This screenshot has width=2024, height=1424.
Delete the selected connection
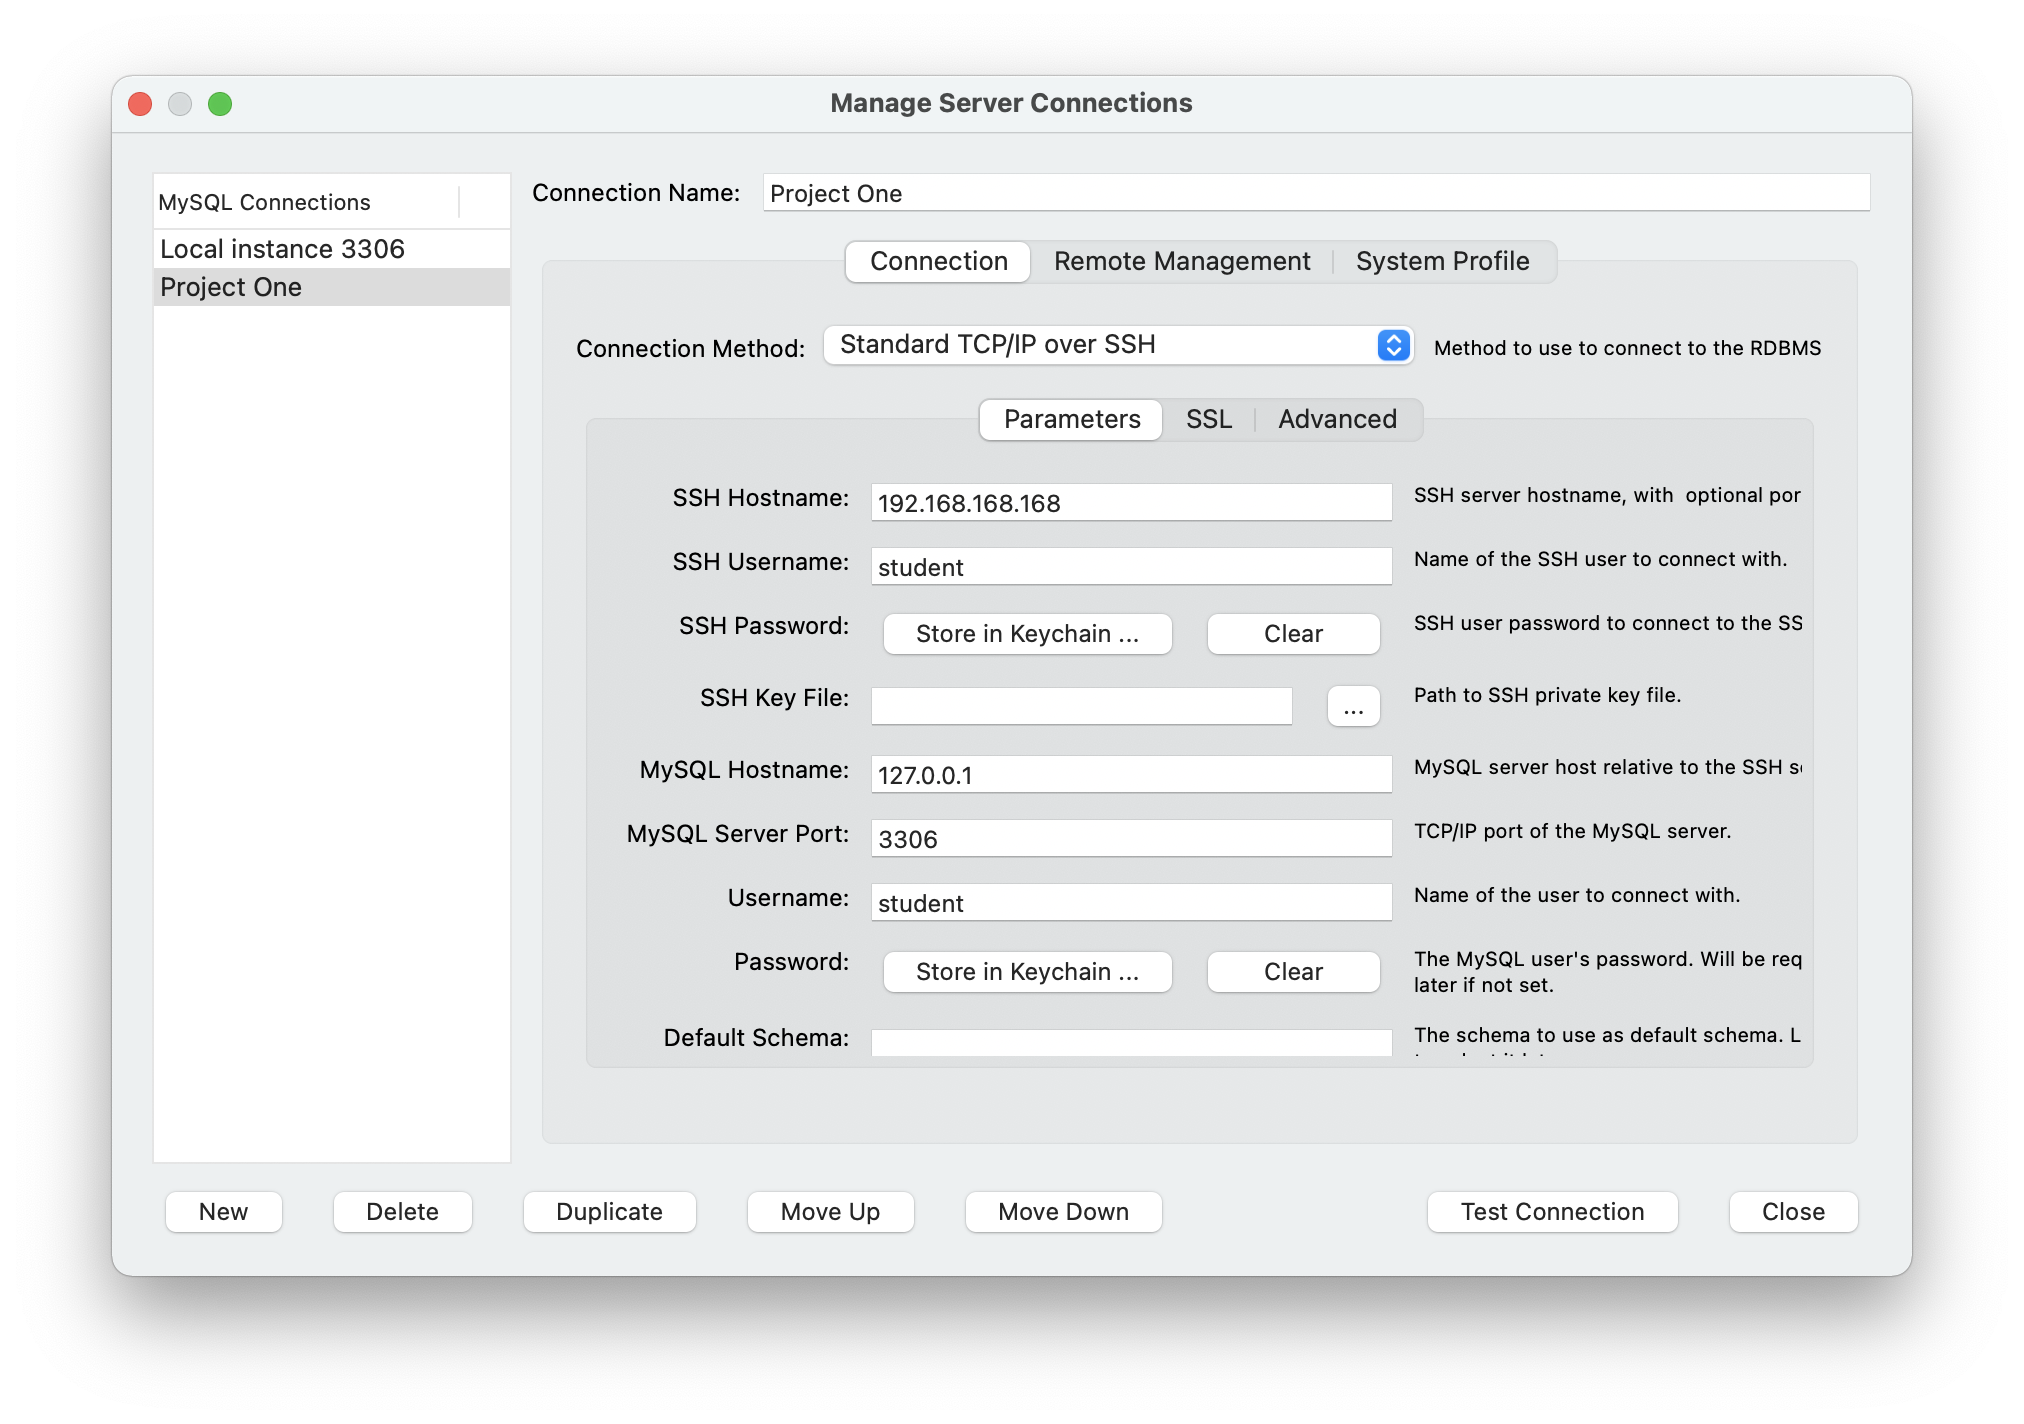pyautogui.click(x=402, y=1212)
